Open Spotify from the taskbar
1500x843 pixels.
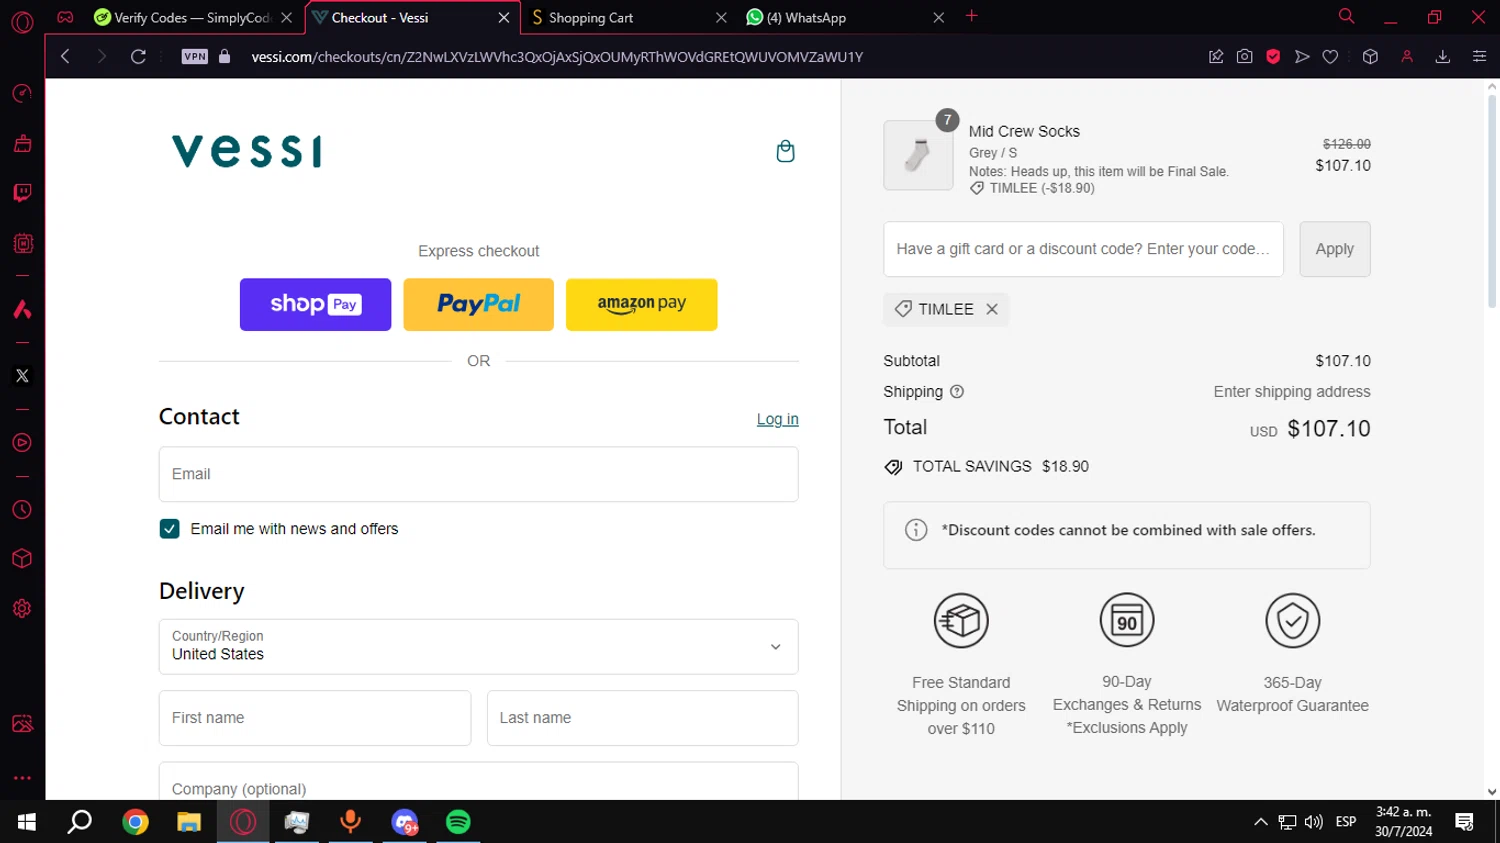tap(458, 822)
